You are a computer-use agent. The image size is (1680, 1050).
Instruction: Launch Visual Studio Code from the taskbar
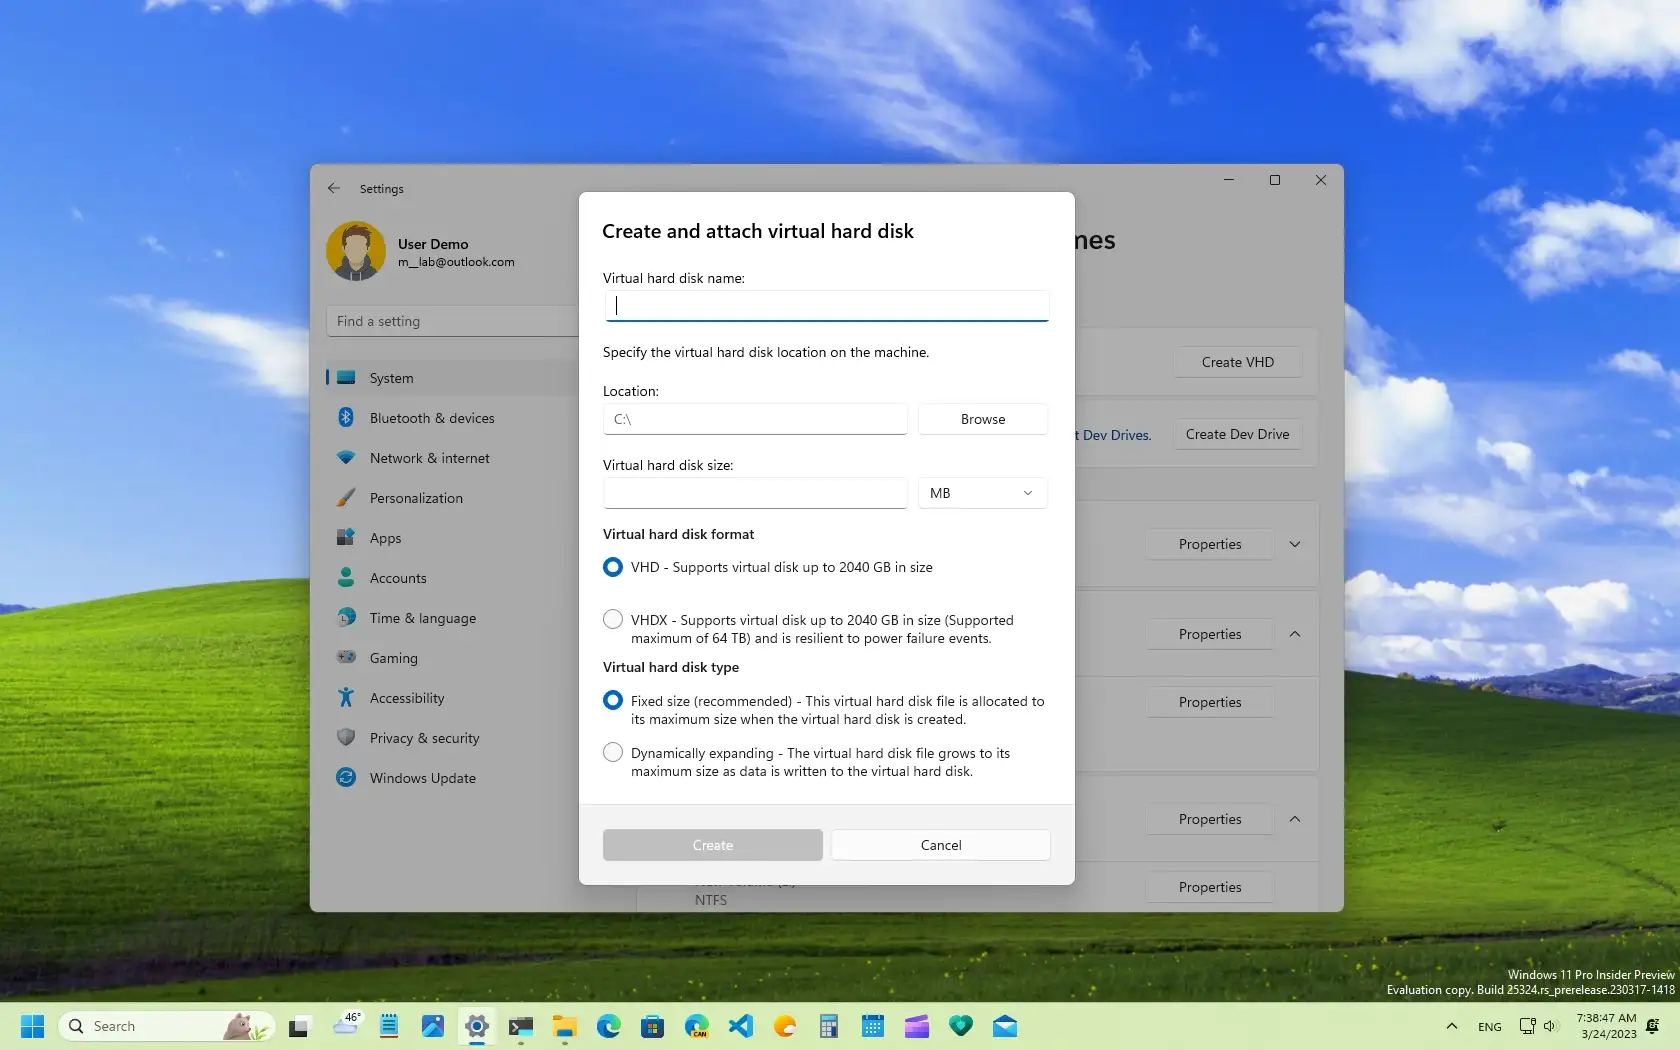coord(740,1026)
